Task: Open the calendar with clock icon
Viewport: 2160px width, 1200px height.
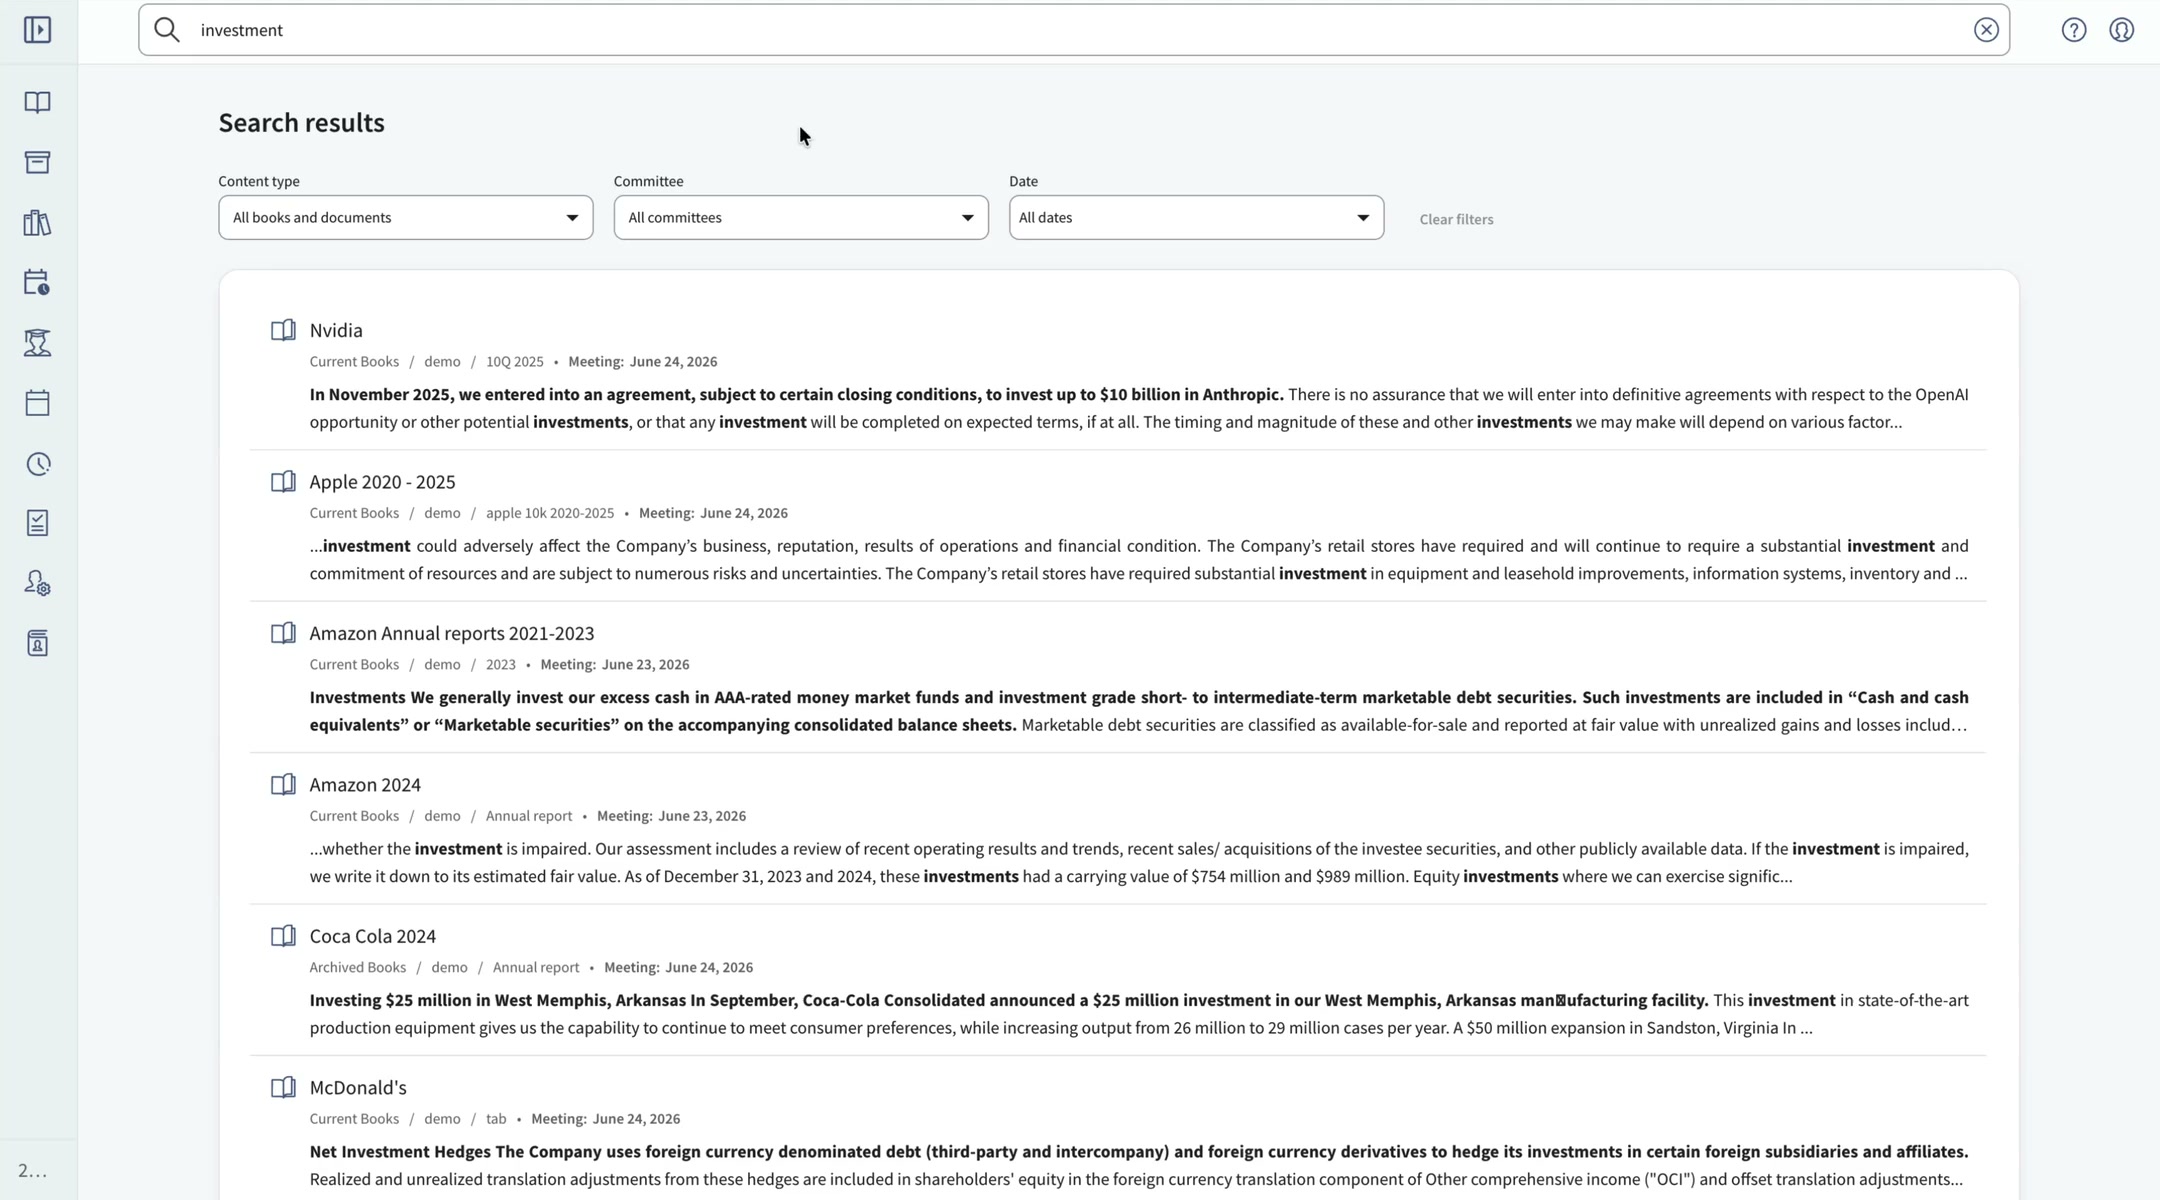Action: pyautogui.click(x=38, y=282)
